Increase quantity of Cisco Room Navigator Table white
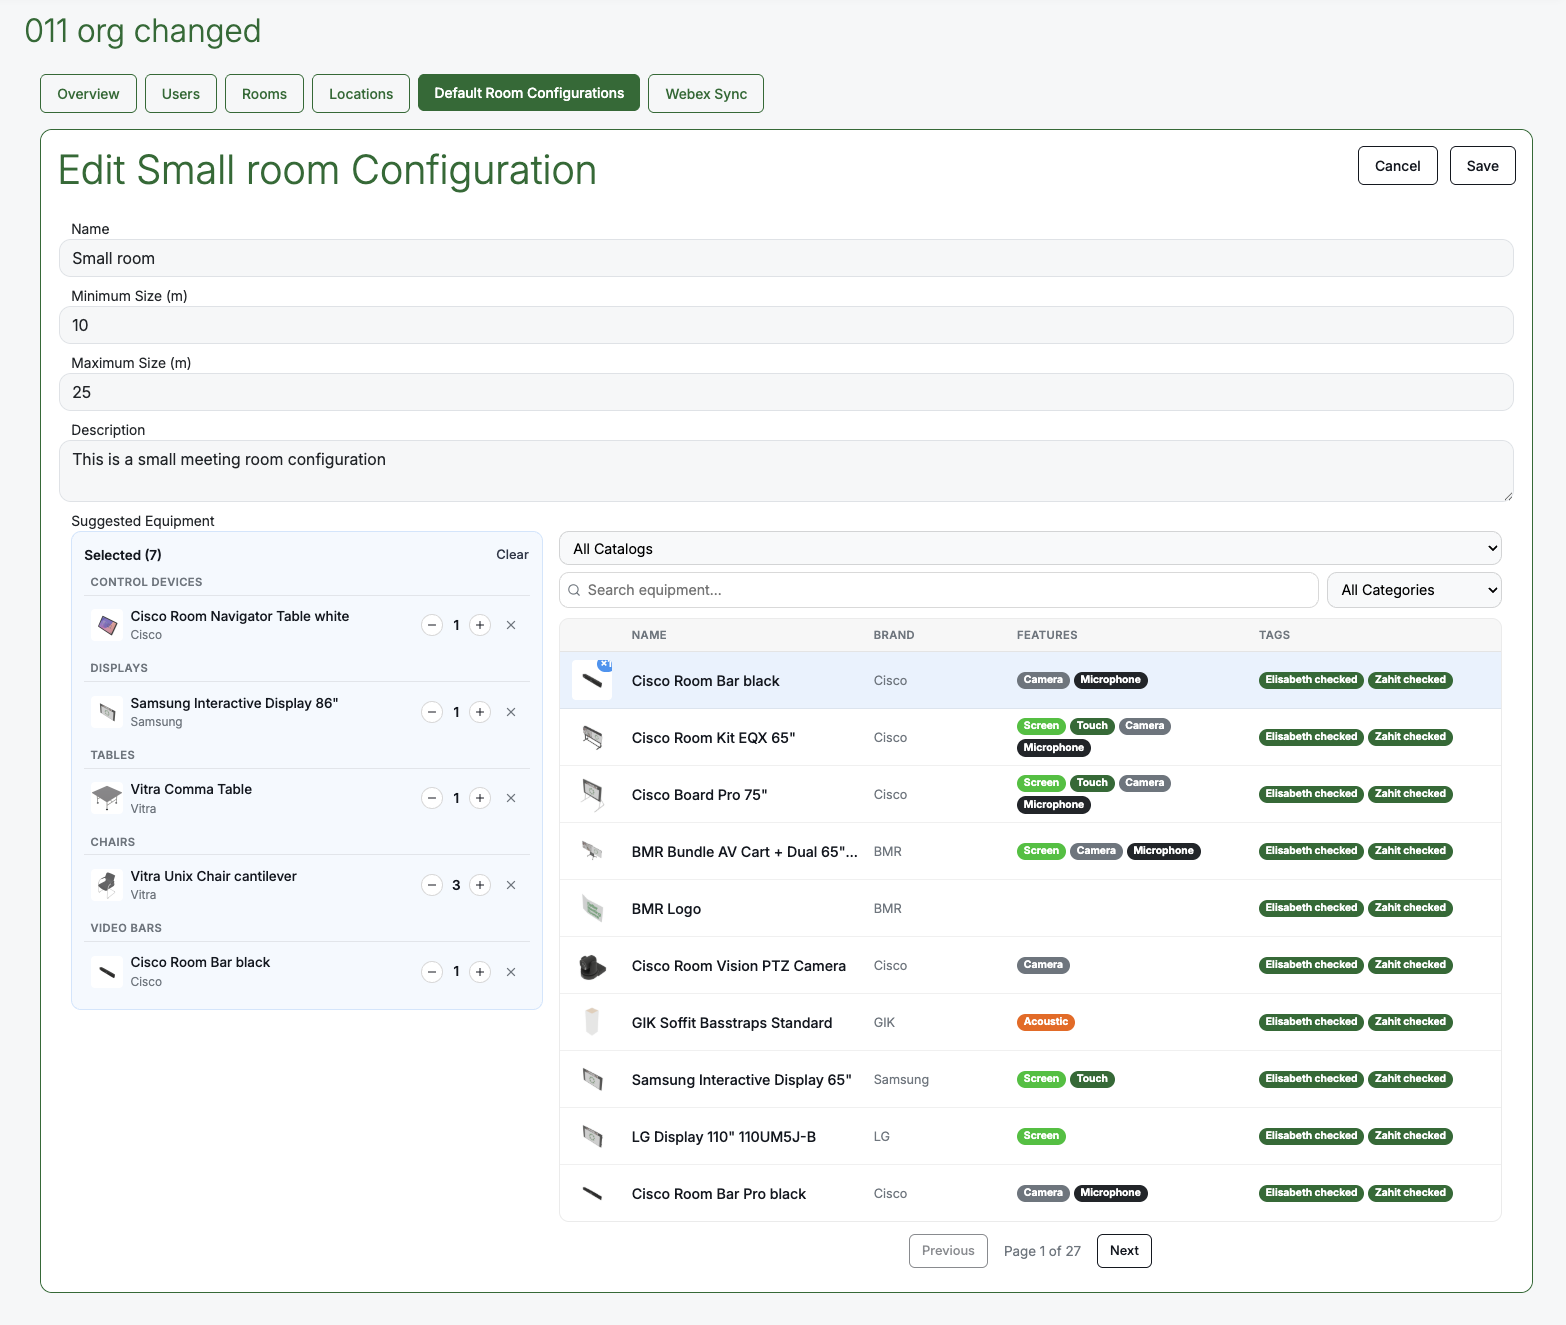 click(480, 625)
